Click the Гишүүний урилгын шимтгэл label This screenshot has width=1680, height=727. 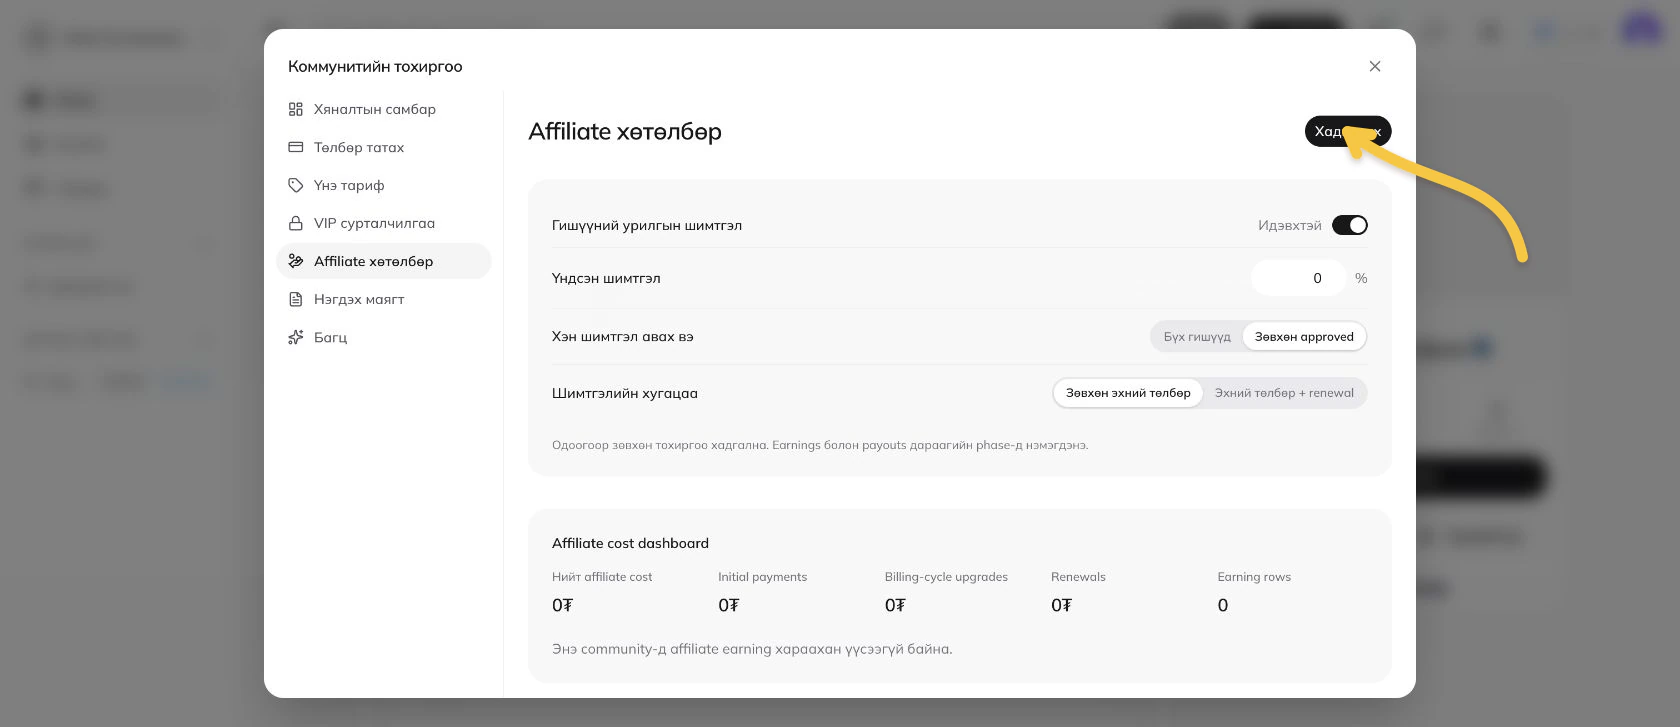647,225
